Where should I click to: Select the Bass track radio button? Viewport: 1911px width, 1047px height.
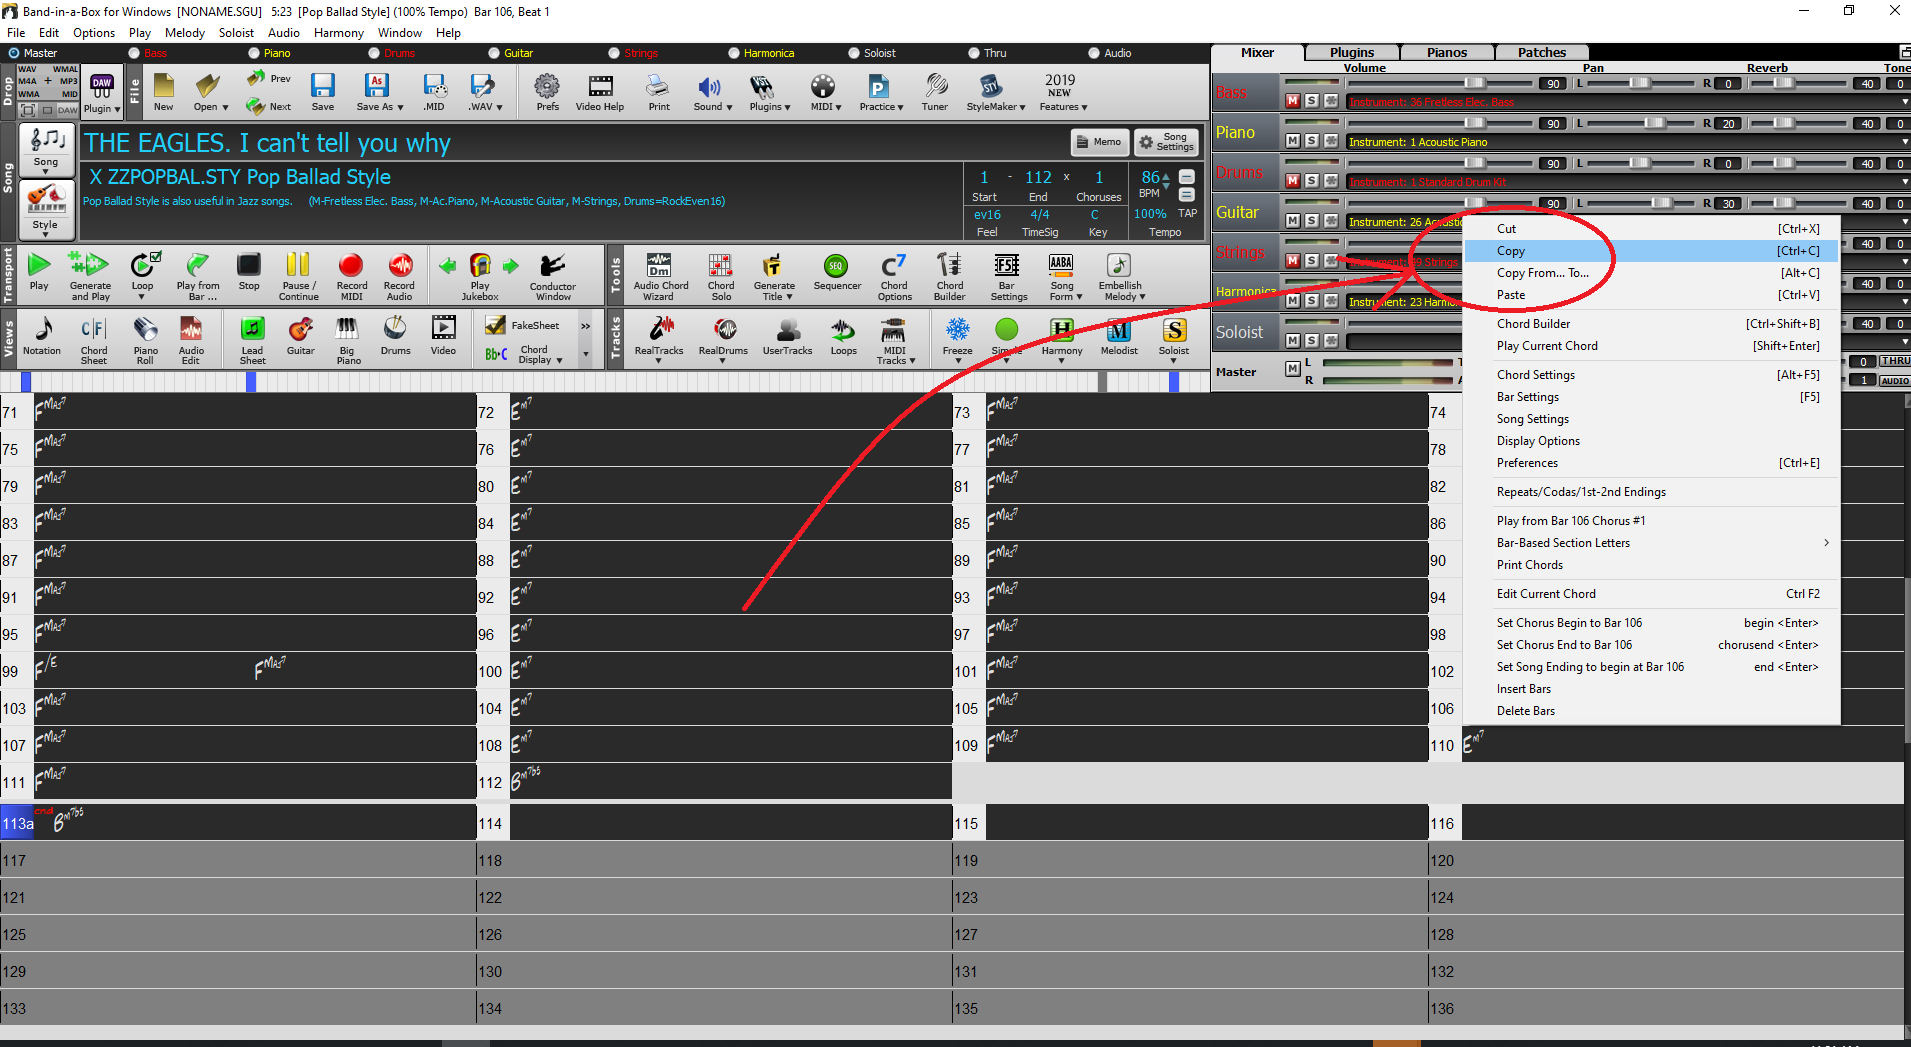coord(134,53)
